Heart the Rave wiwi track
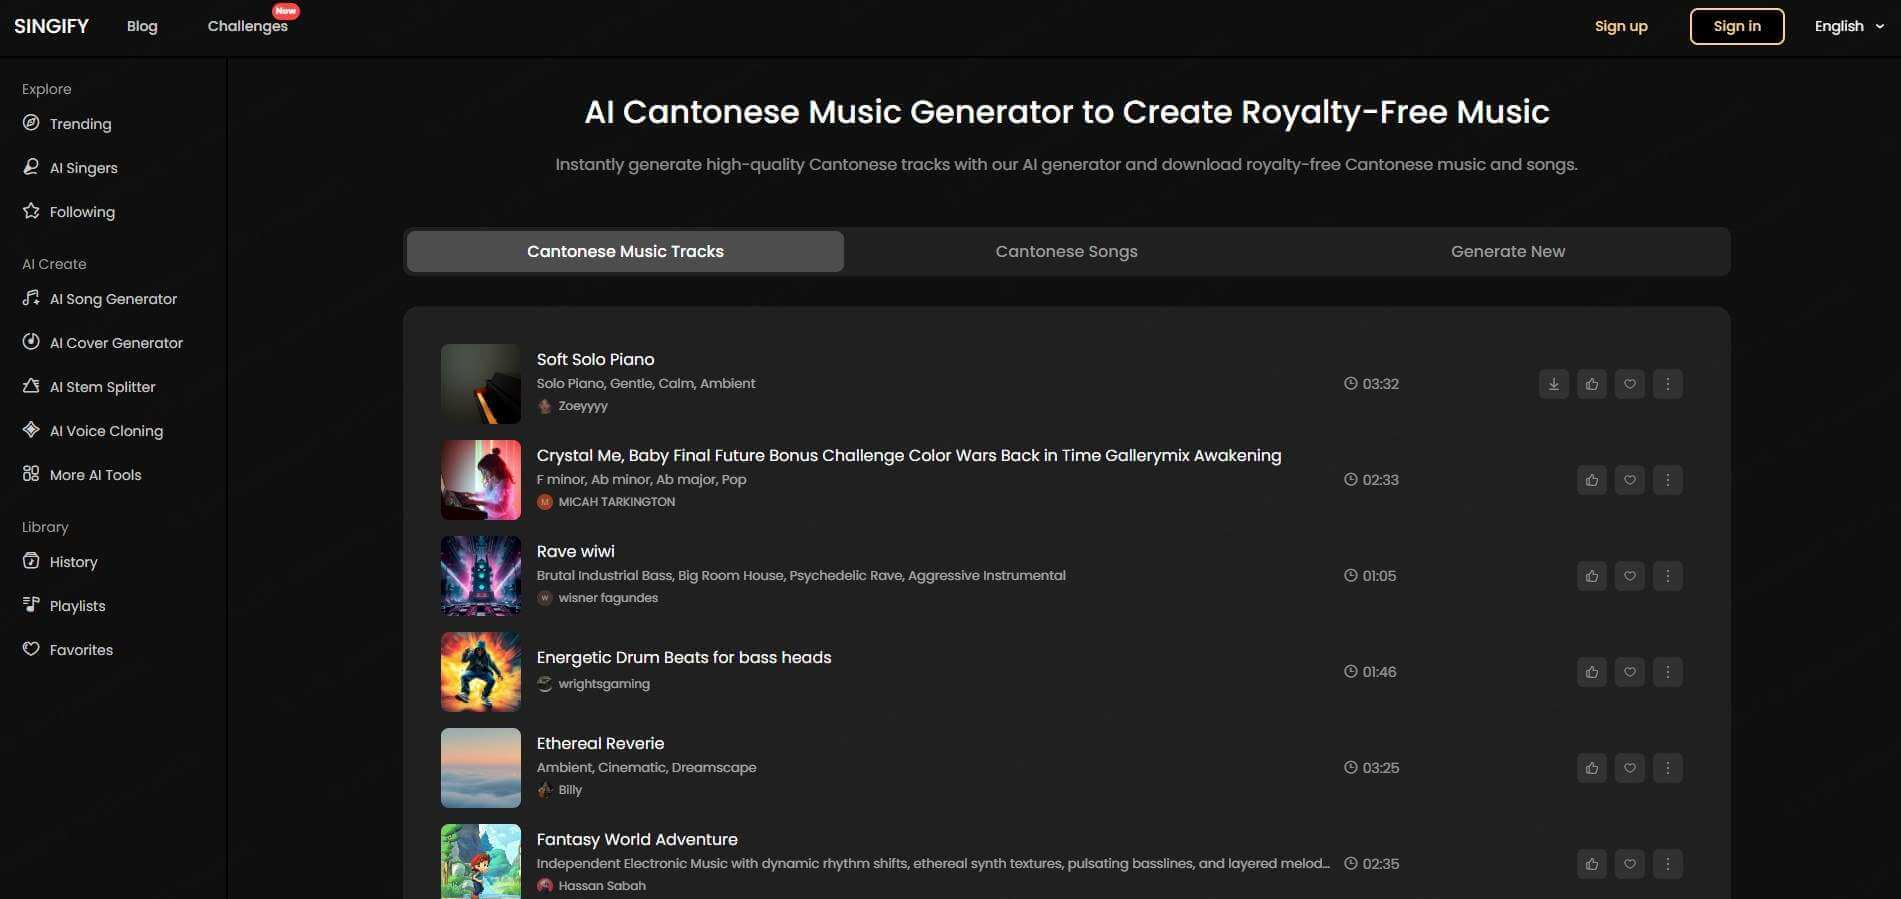This screenshot has height=899, width=1901. [1629, 576]
